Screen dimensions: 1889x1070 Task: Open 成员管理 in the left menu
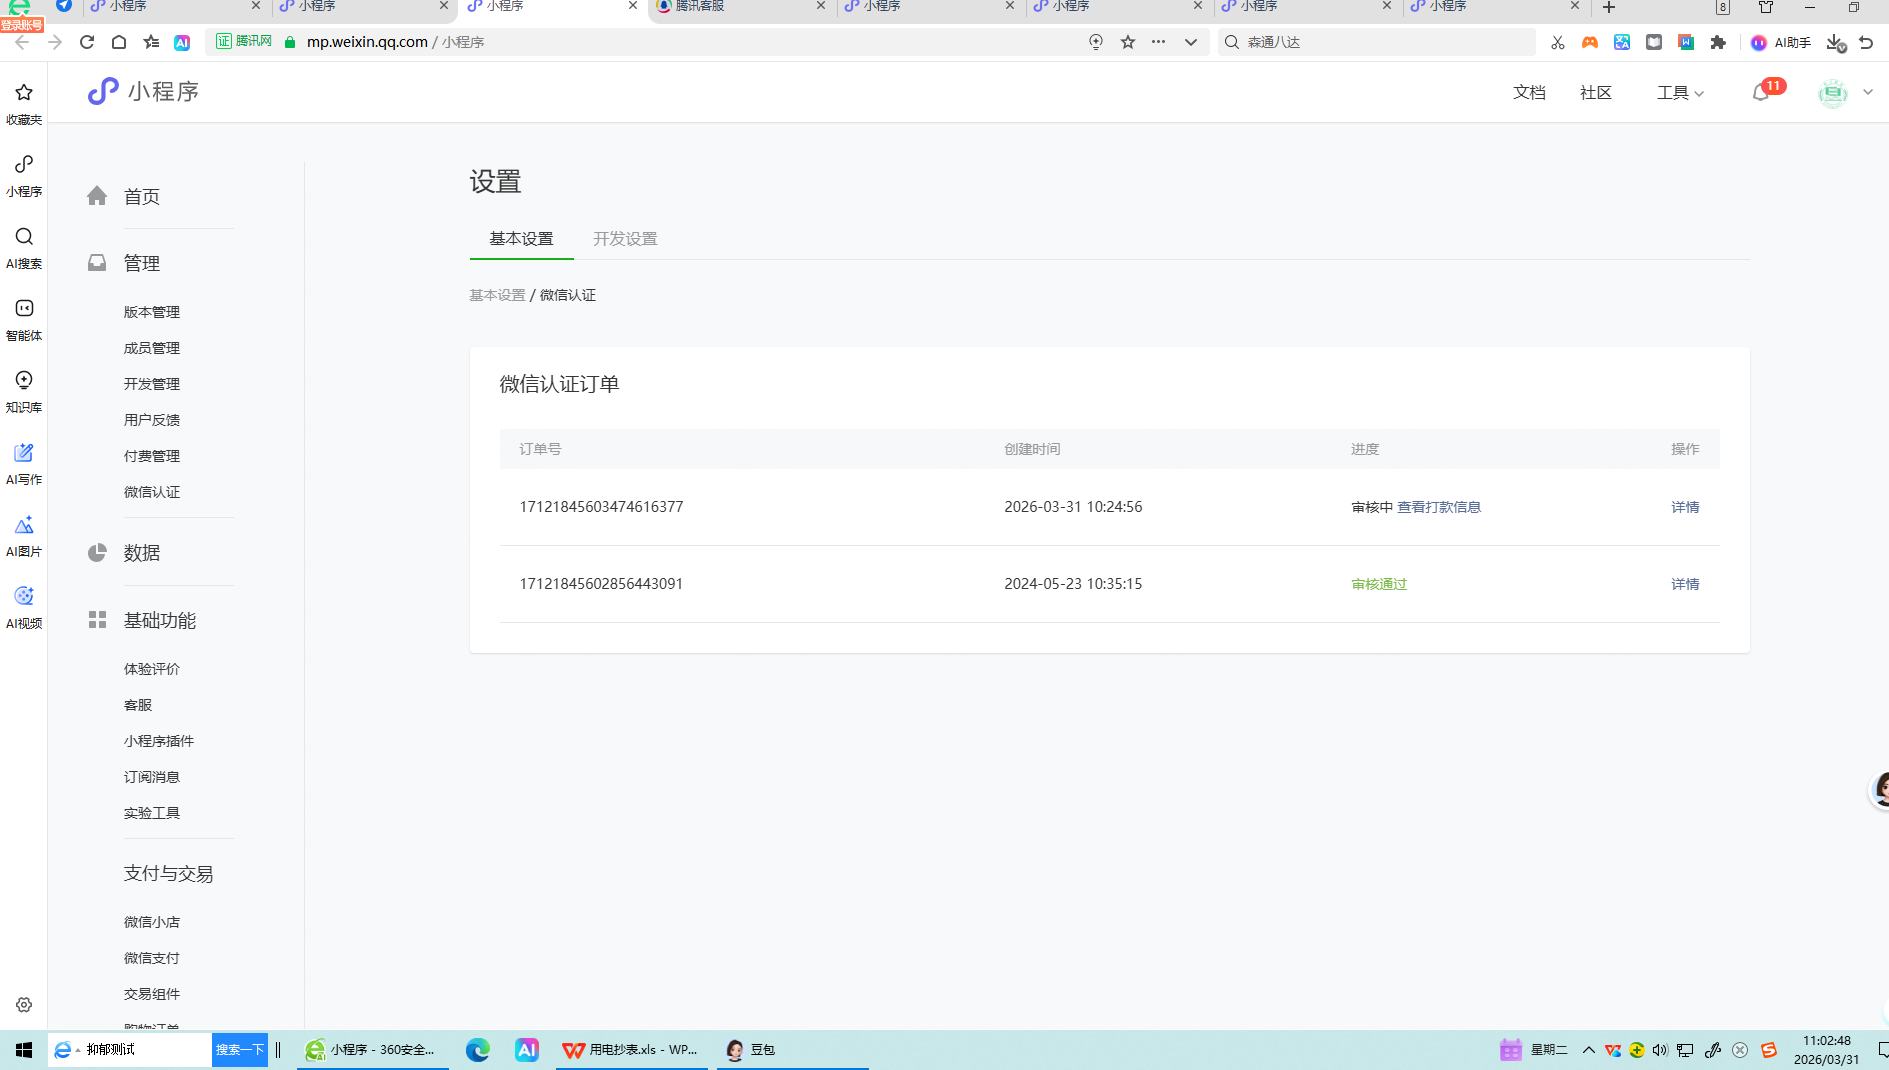pos(152,348)
